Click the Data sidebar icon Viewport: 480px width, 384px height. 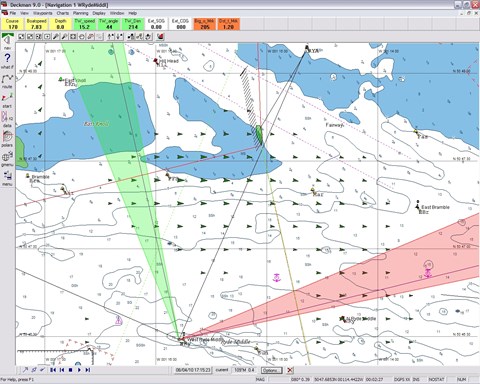pos(7,119)
